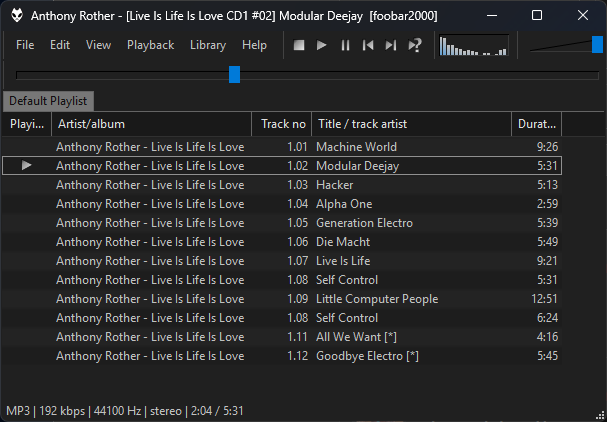The image size is (607, 422).
Task: Pause the current track
Action: (345, 45)
